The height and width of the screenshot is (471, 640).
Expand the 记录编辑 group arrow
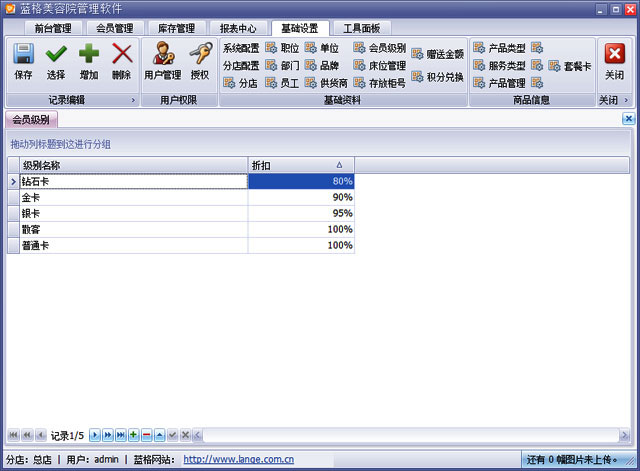point(133,100)
